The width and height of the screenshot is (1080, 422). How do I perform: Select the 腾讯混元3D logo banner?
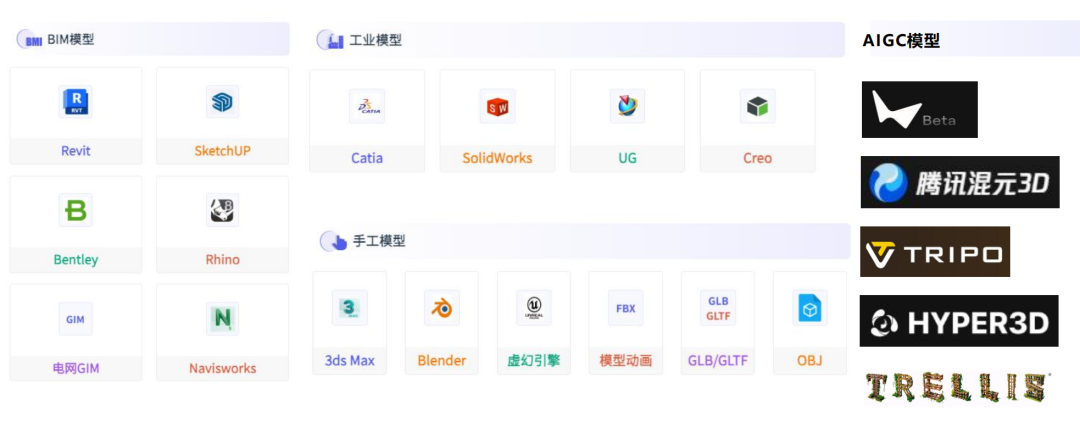point(960,182)
